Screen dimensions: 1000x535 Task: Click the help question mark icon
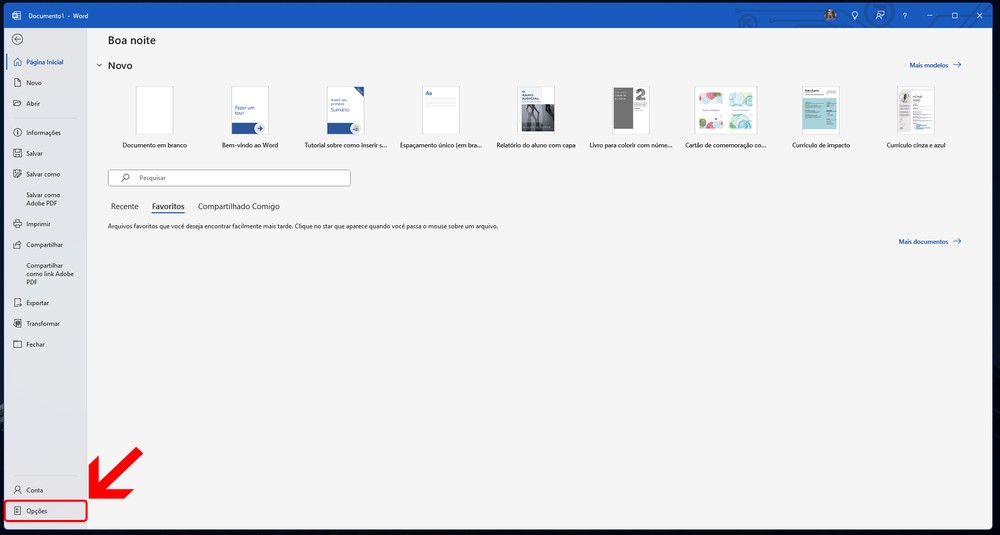905,15
